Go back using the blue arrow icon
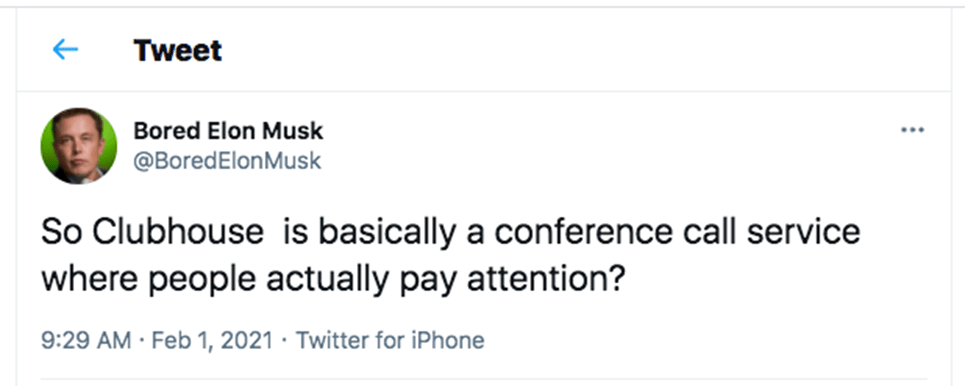The height and width of the screenshot is (386, 965). pos(65,49)
